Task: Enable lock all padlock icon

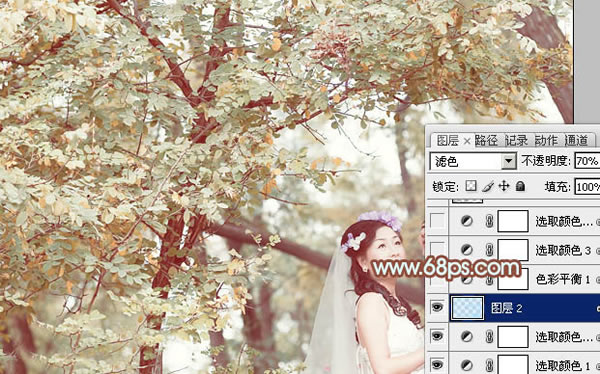Action: (520, 186)
